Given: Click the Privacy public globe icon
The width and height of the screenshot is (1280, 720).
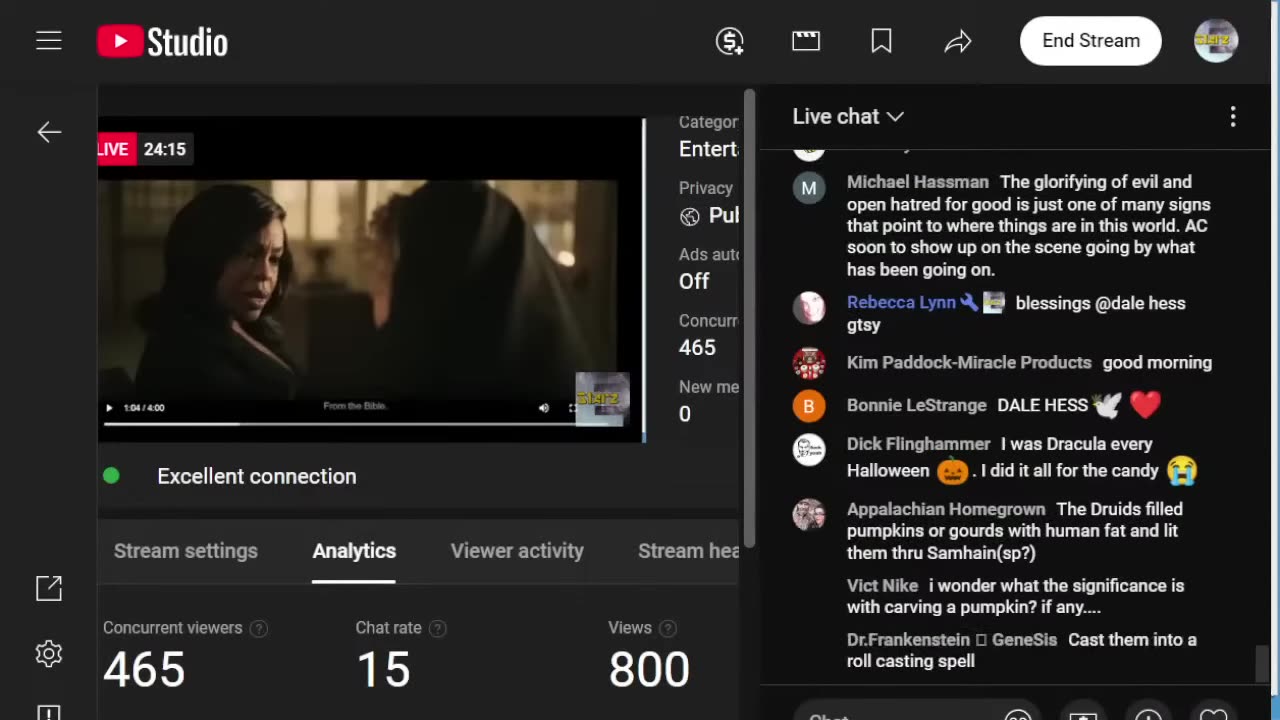Looking at the screenshot, I should tap(689, 217).
